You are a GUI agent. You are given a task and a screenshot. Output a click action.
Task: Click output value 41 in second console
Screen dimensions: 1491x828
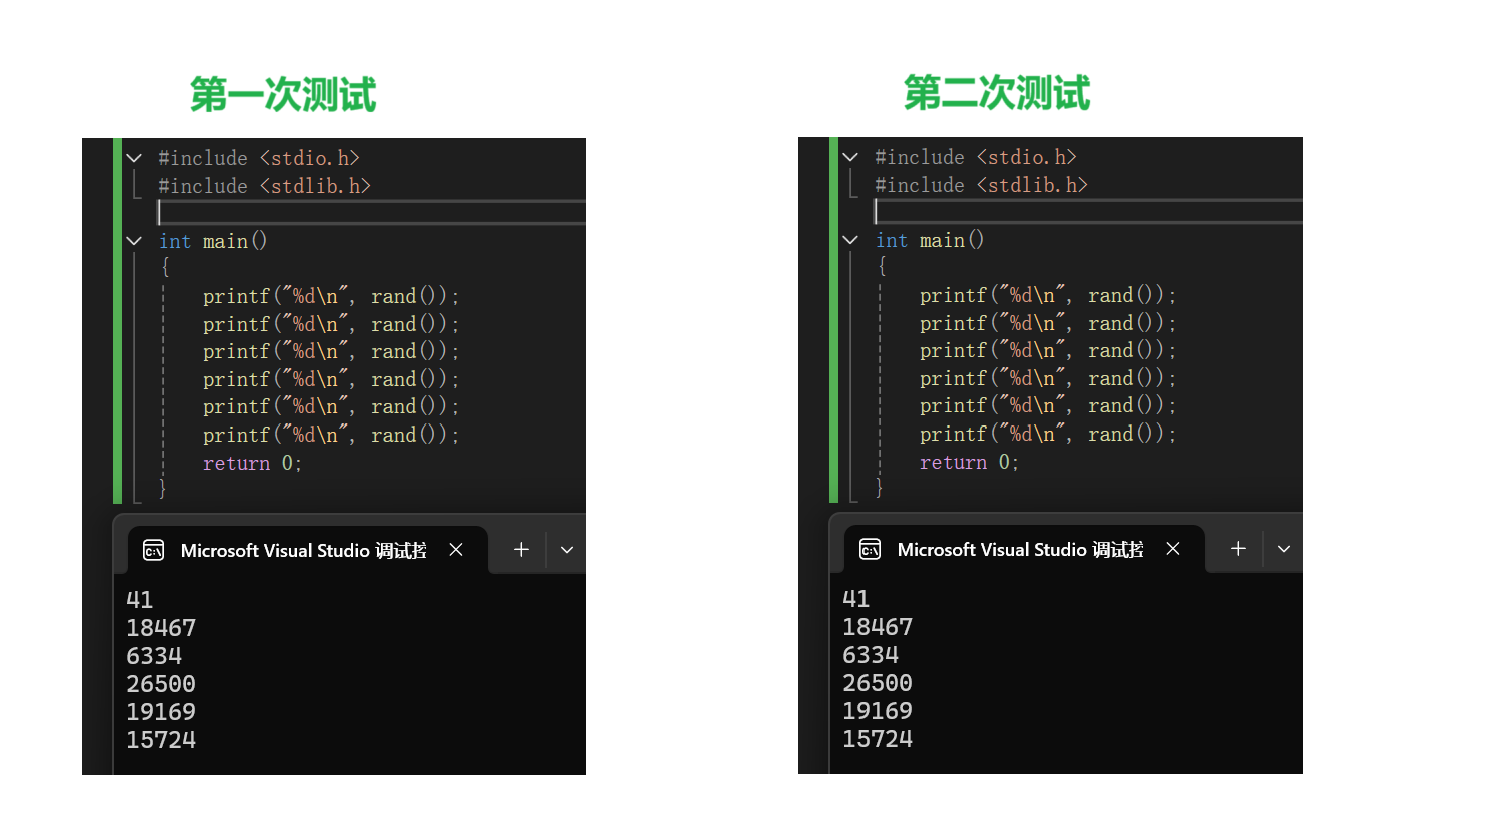click(856, 599)
